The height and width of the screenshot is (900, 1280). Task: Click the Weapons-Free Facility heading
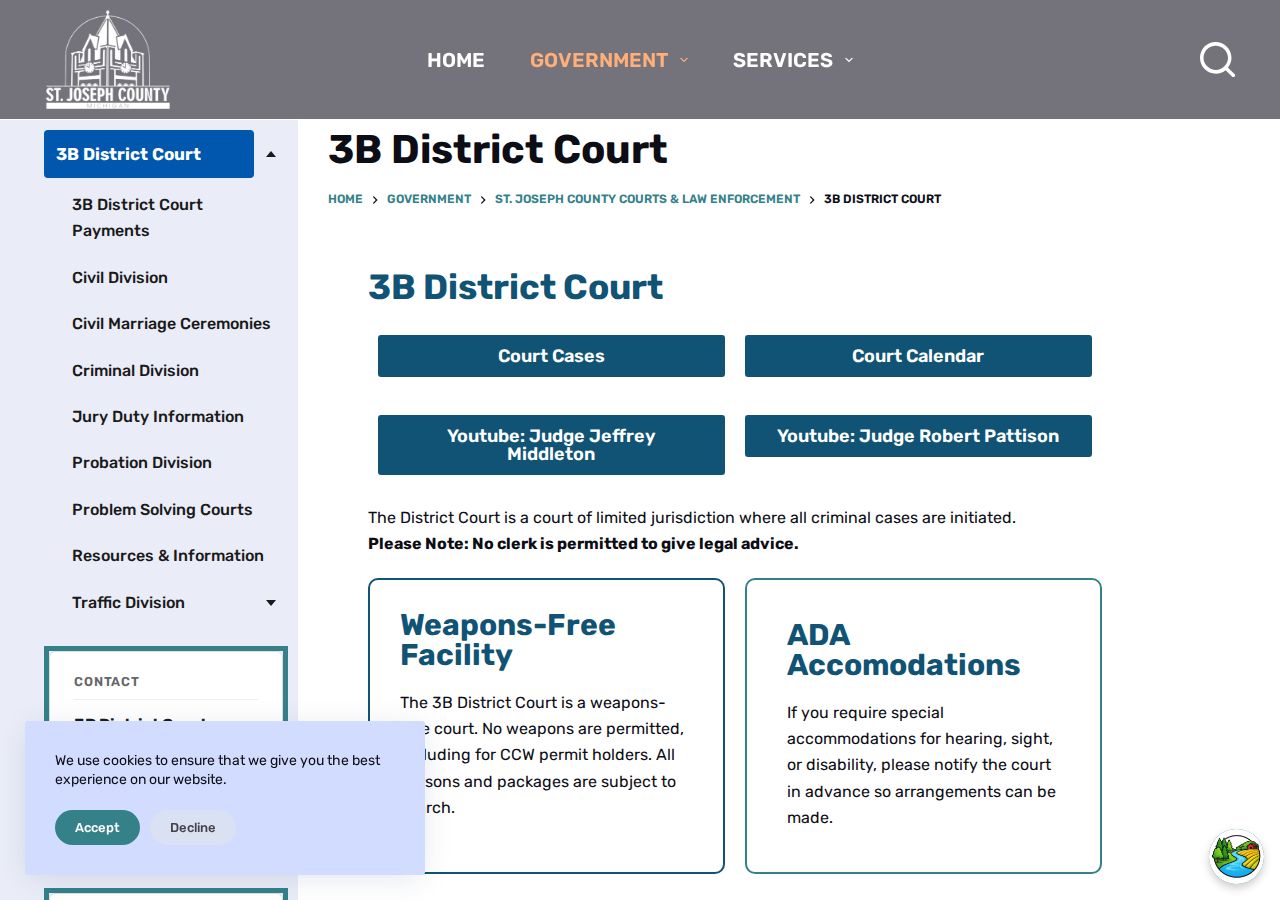[508, 640]
